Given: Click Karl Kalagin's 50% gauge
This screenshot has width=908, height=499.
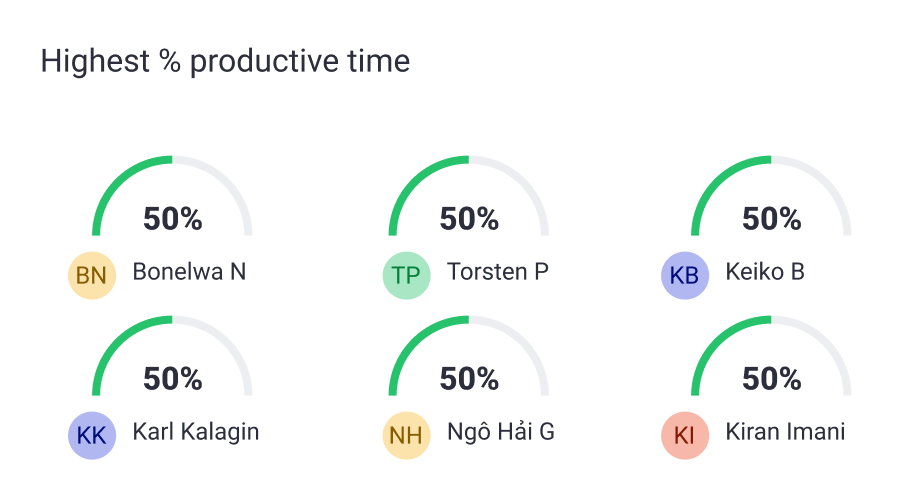Looking at the screenshot, I should pyautogui.click(x=172, y=356).
